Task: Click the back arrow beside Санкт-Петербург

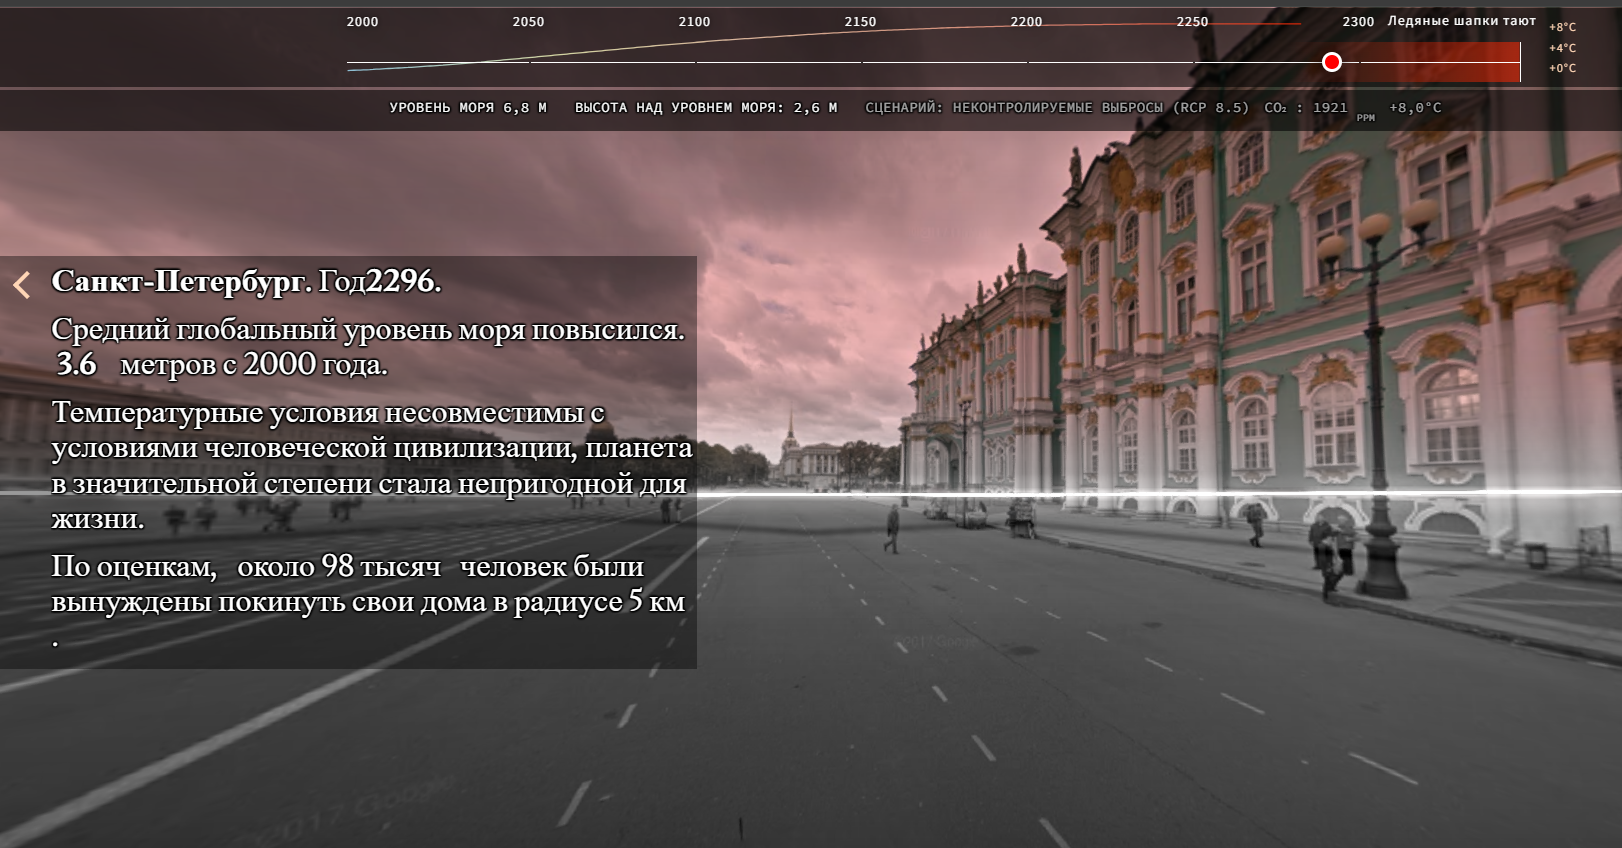Action: (x=22, y=285)
